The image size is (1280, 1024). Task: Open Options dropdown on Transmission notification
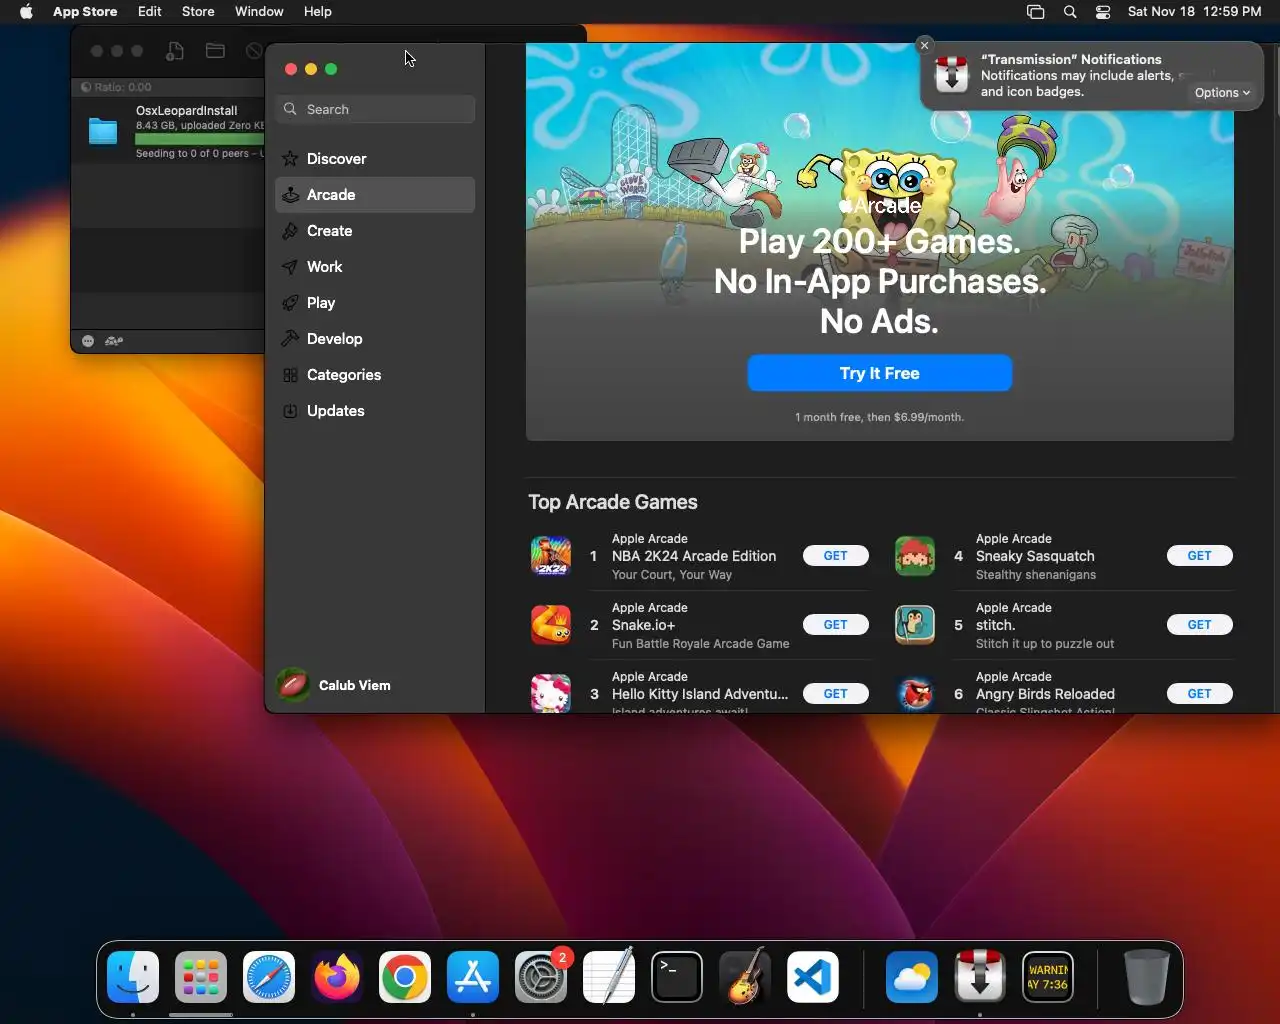pyautogui.click(x=1222, y=93)
